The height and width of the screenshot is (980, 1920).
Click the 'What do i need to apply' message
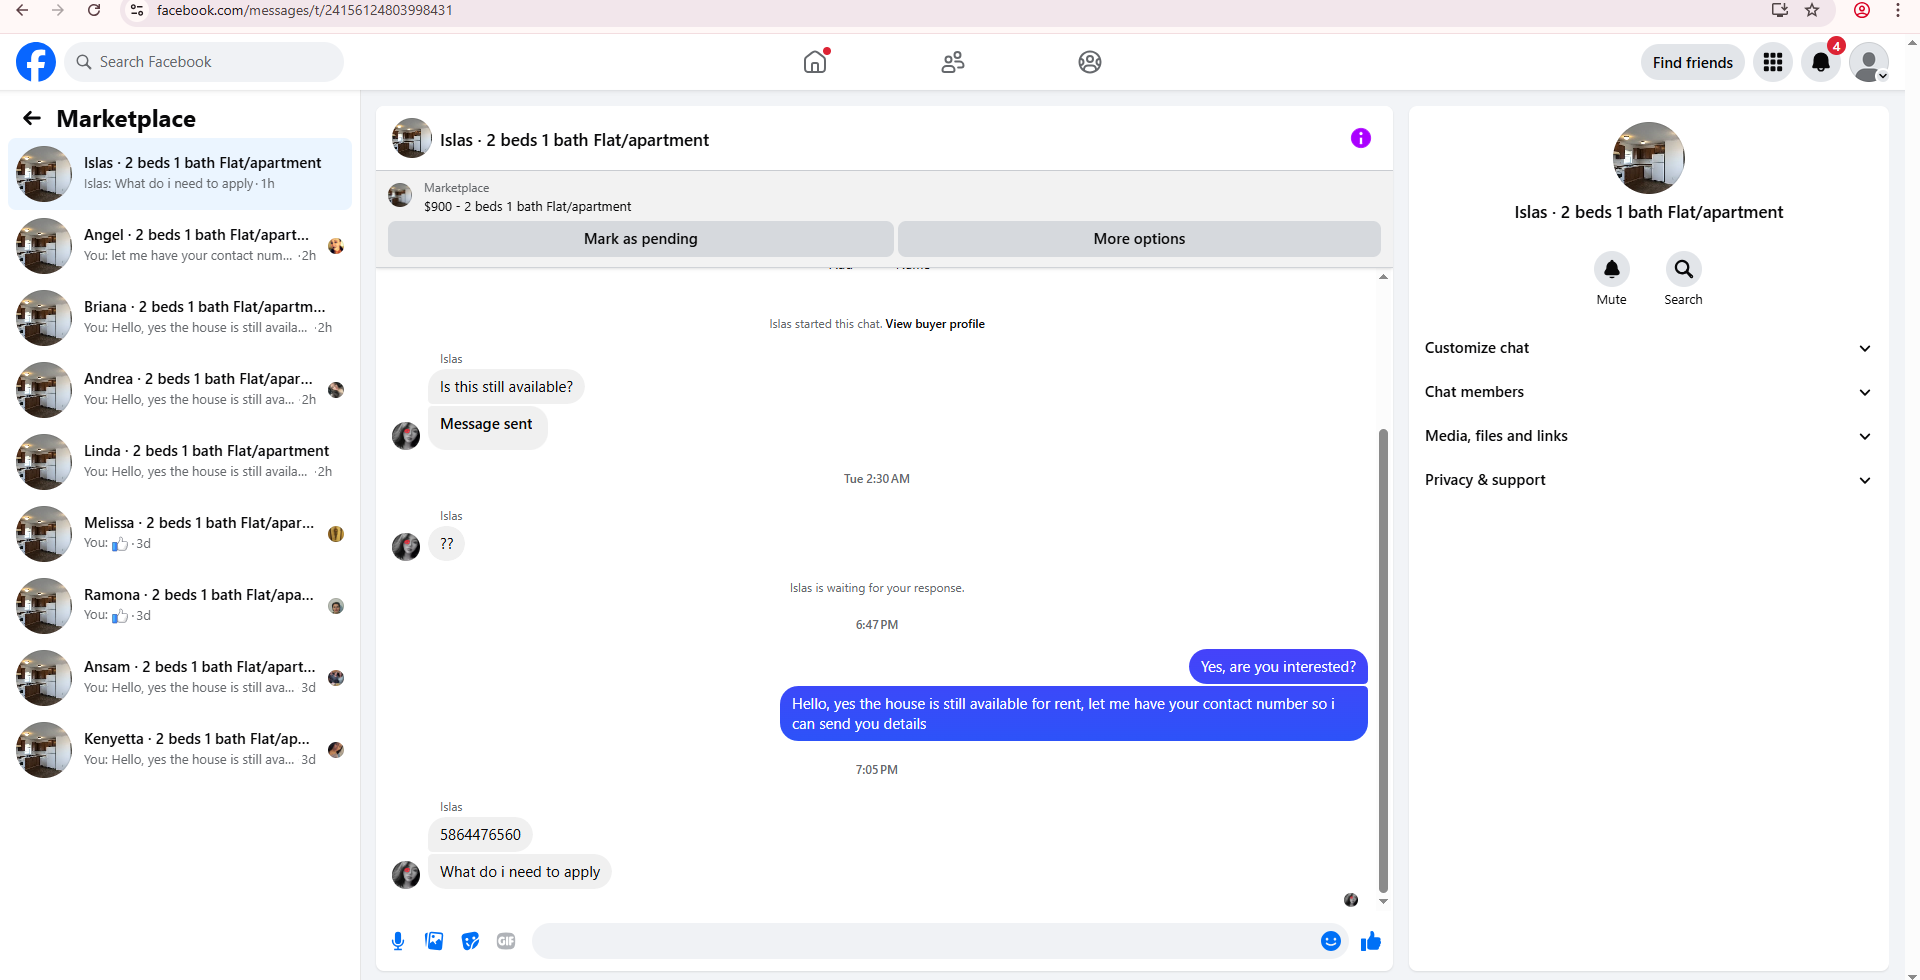[520, 872]
